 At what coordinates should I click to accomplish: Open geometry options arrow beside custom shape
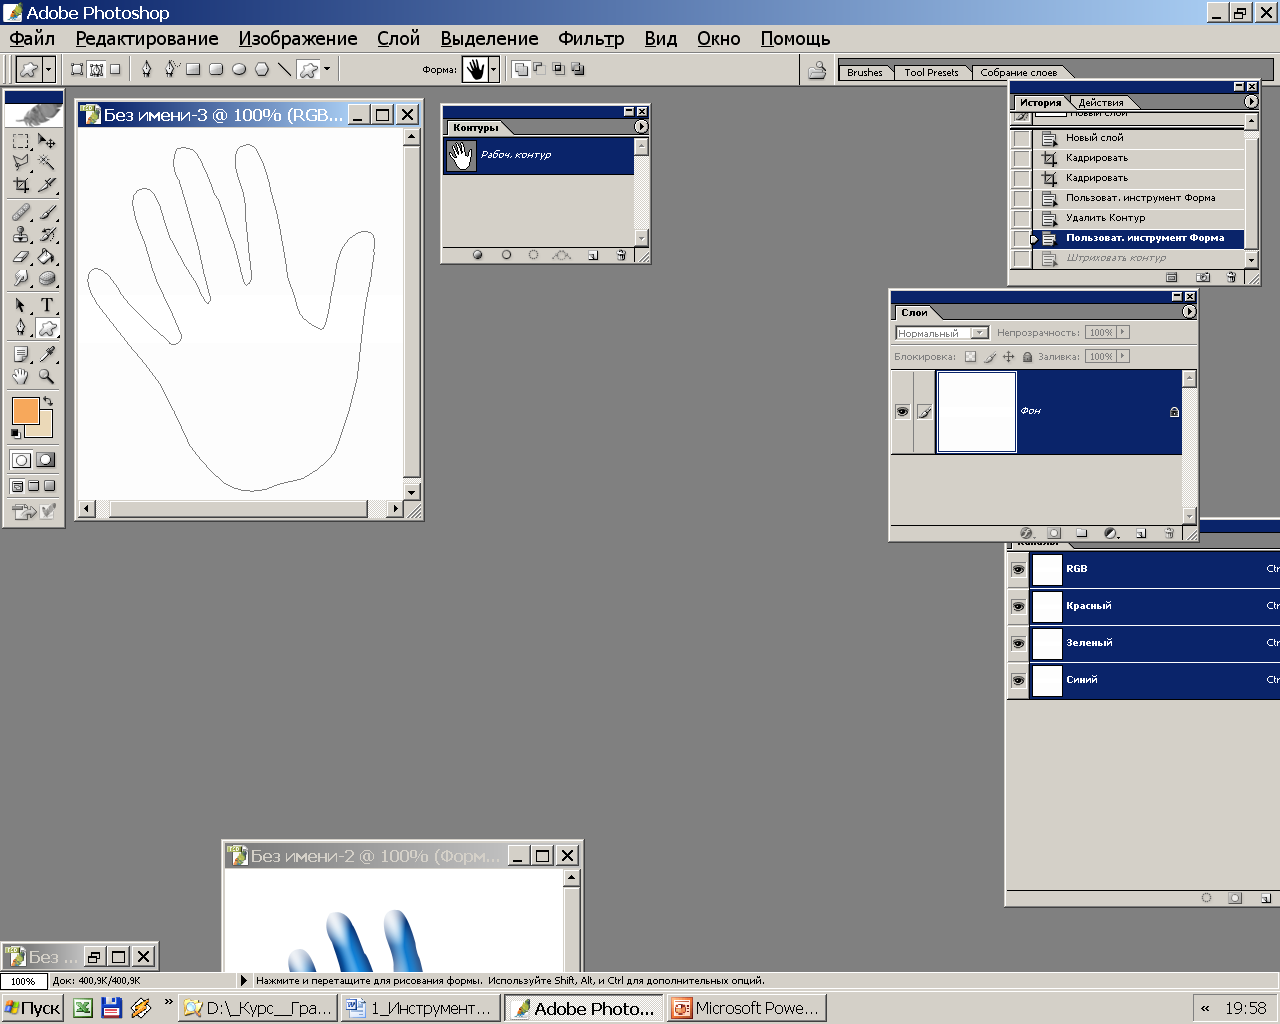(327, 69)
